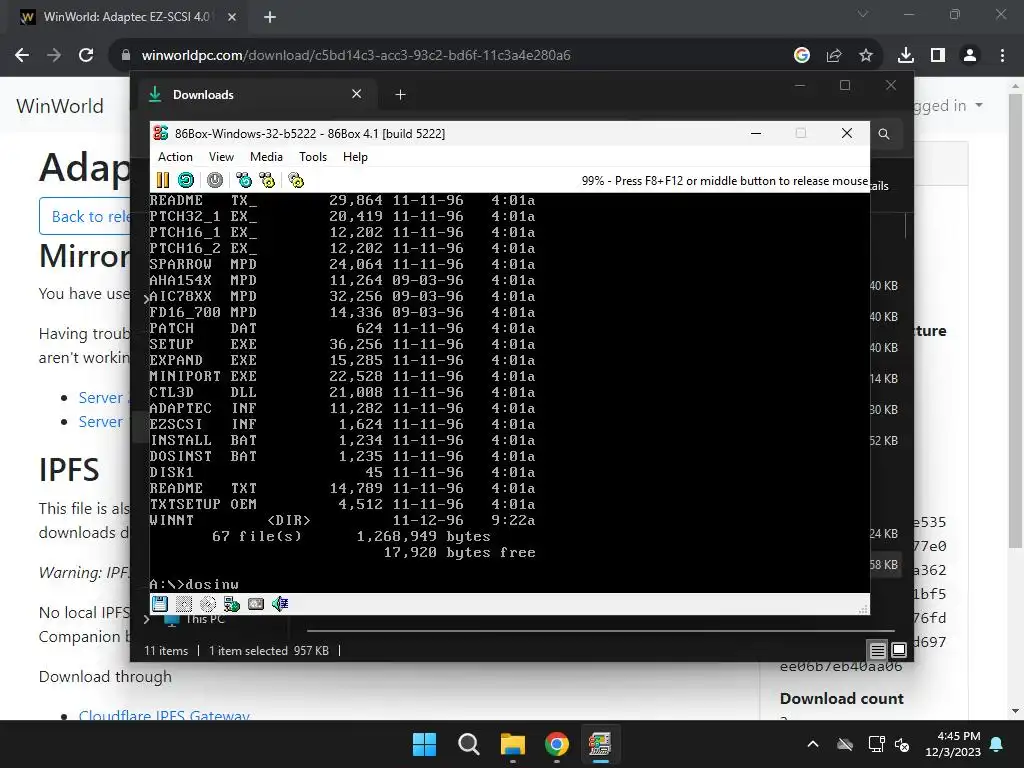Show hidden system tray icons
Image resolution: width=1024 pixels, height=768 pixels.
tap(813, 744)
